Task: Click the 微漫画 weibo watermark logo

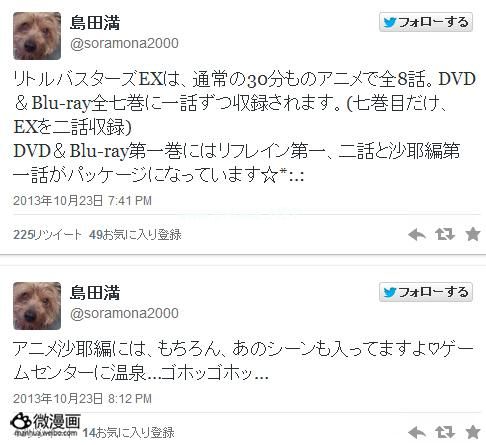Action: tap(45, 425)
